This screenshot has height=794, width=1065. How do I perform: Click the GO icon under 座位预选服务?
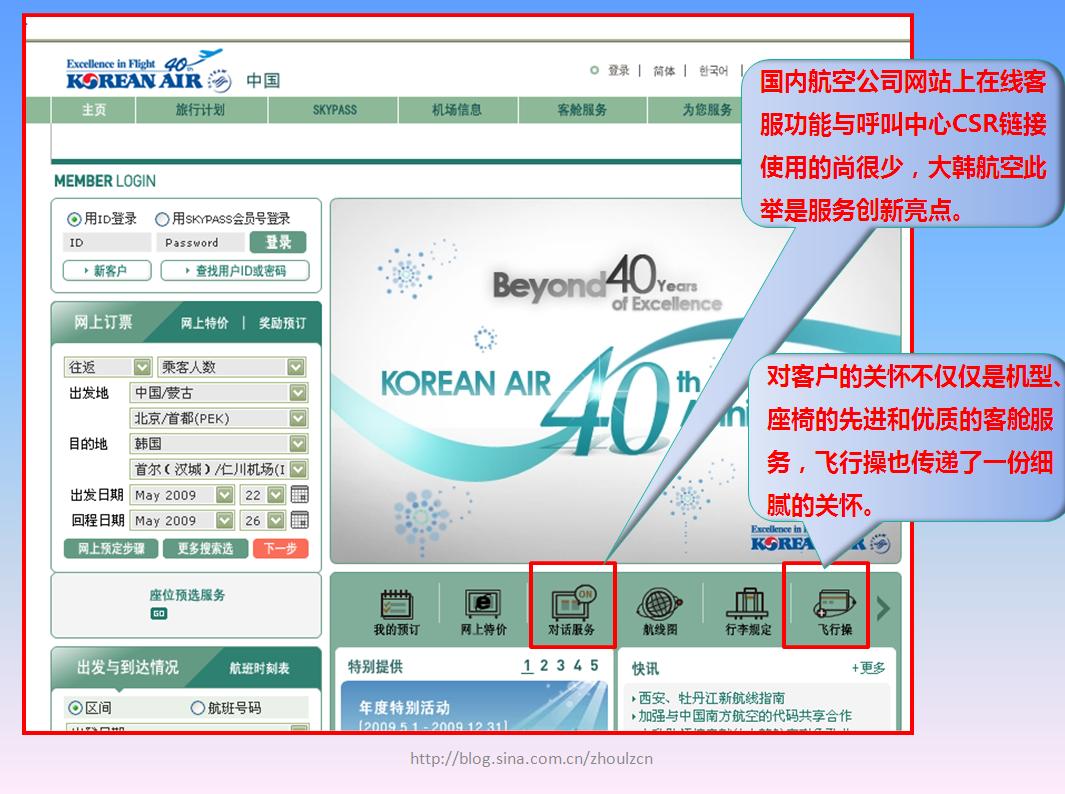(x=158, y=613)
